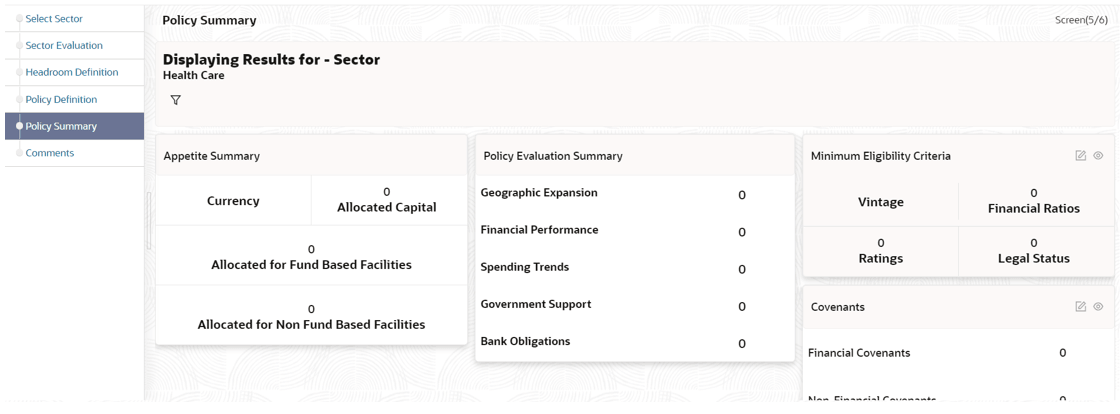Select the Financial Ratios tile
Image resolution: width=1120 pixels, height=414 pixels.
(x=1034, y=201)
